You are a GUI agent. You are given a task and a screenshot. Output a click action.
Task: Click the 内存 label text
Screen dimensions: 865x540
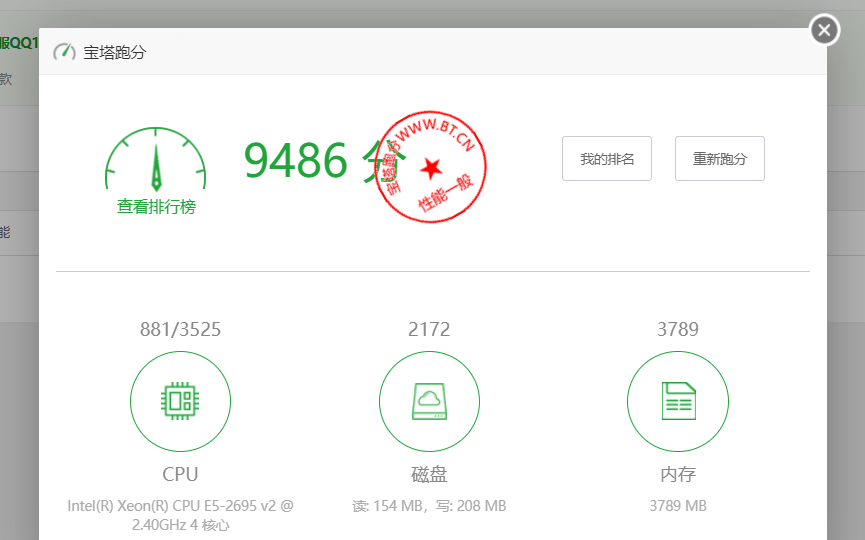coord(678,474)
